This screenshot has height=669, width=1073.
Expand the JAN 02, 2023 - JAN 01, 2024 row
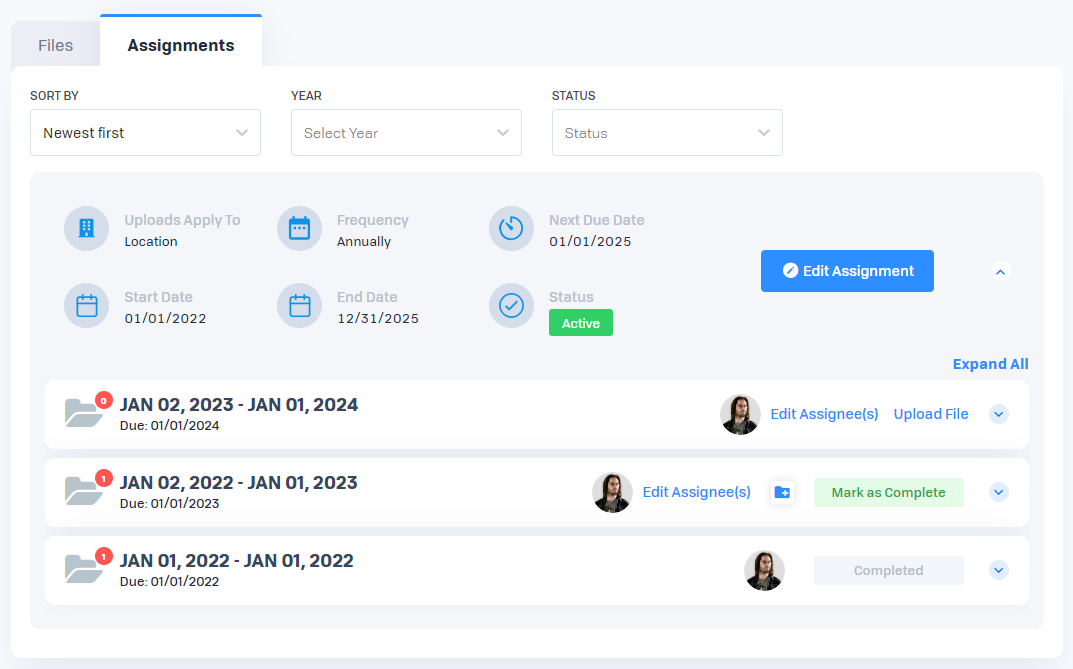998,414
